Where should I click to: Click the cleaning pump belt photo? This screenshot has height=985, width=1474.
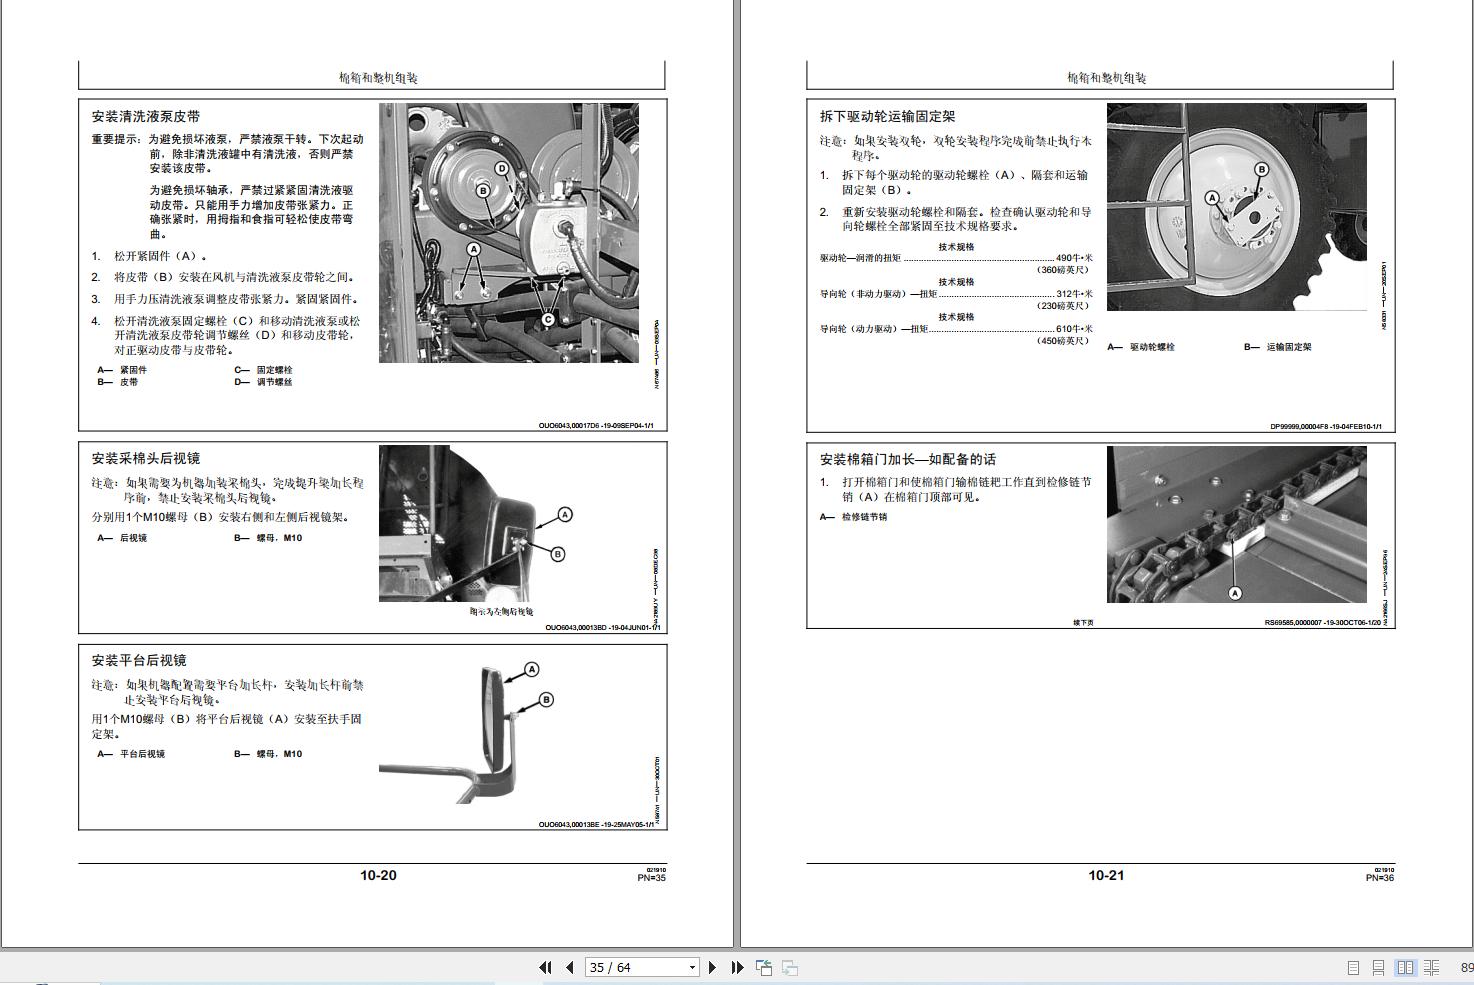click(509, 233)
